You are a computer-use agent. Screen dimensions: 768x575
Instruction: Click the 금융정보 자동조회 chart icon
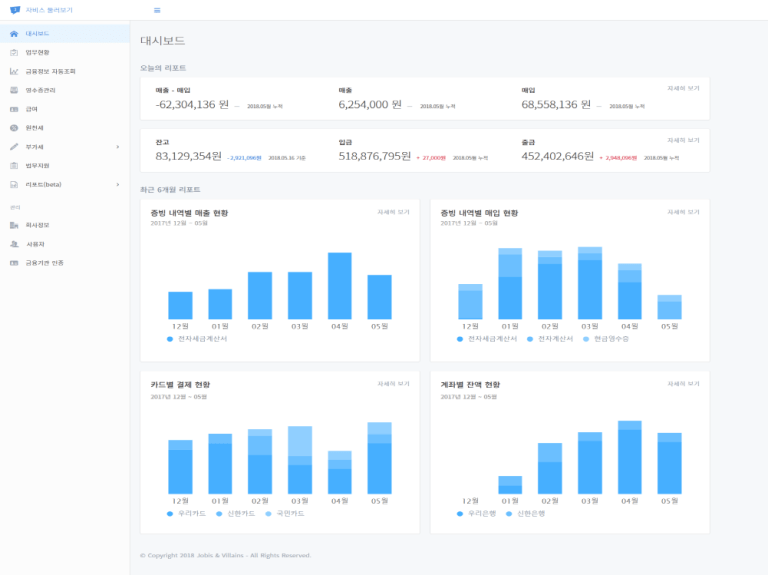14,71
